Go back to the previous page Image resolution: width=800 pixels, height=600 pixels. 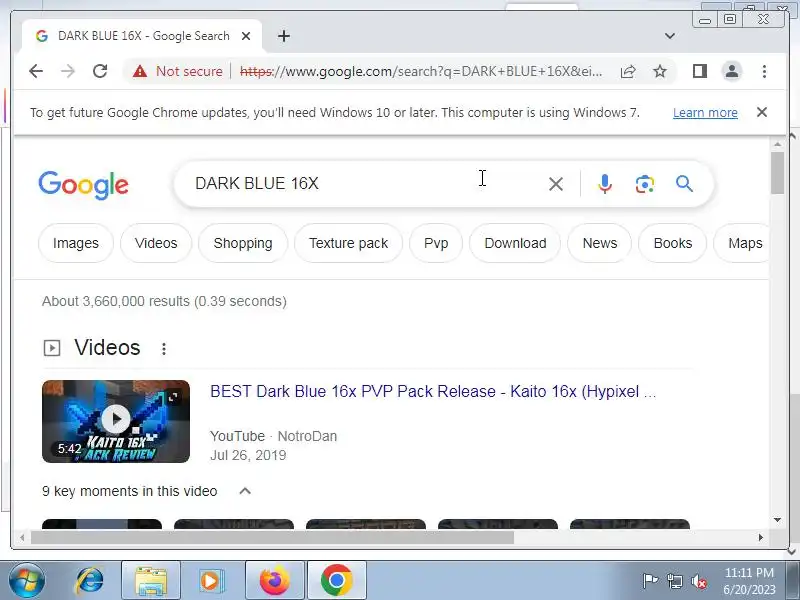36,71
